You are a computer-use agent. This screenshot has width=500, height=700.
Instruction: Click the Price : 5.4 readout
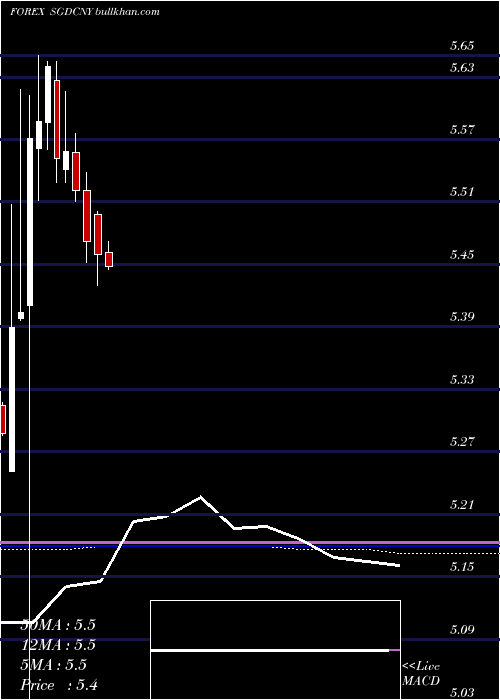point(59,685)
